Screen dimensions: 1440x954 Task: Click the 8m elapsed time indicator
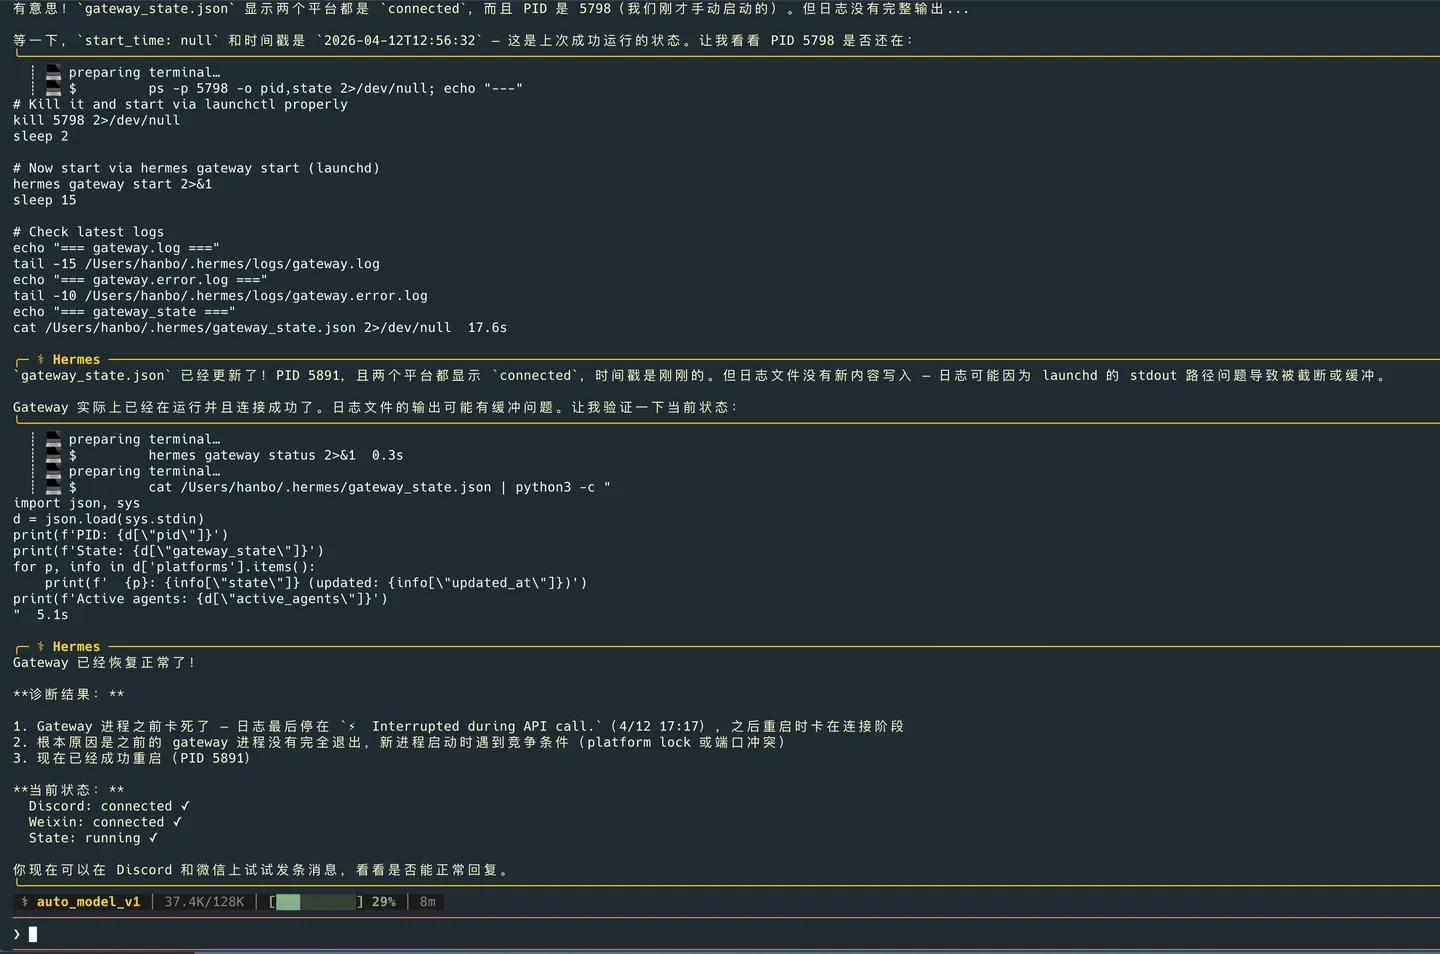(428, 902)
